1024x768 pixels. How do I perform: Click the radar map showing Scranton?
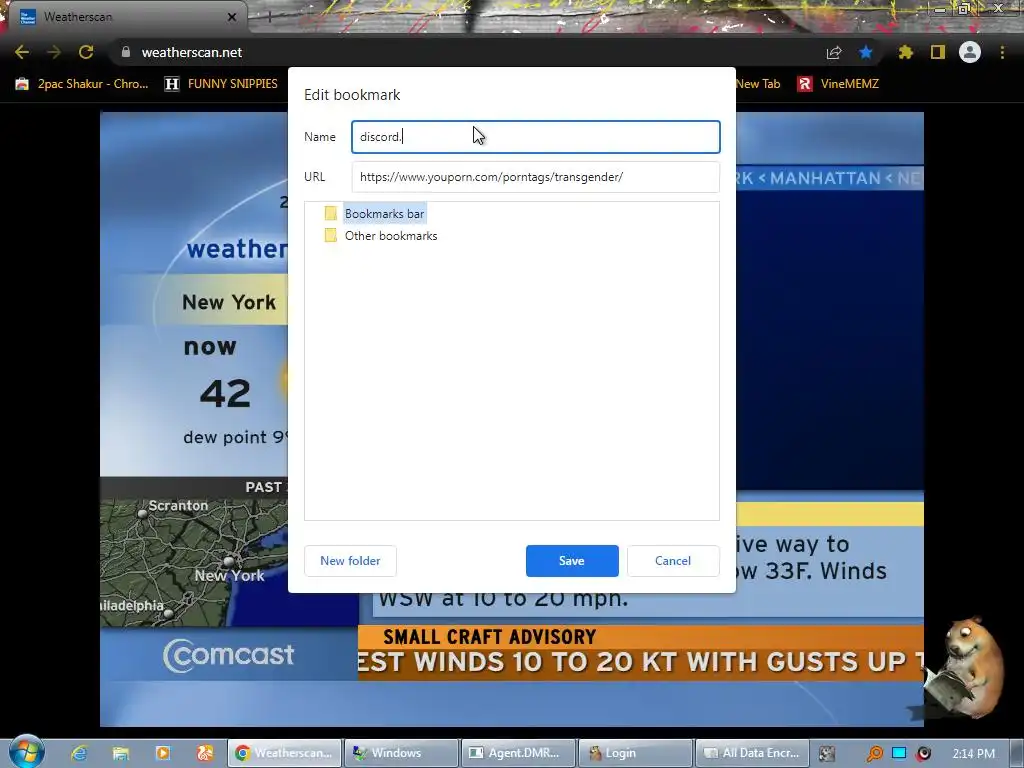pyautogui.click(x=194, y=563)
